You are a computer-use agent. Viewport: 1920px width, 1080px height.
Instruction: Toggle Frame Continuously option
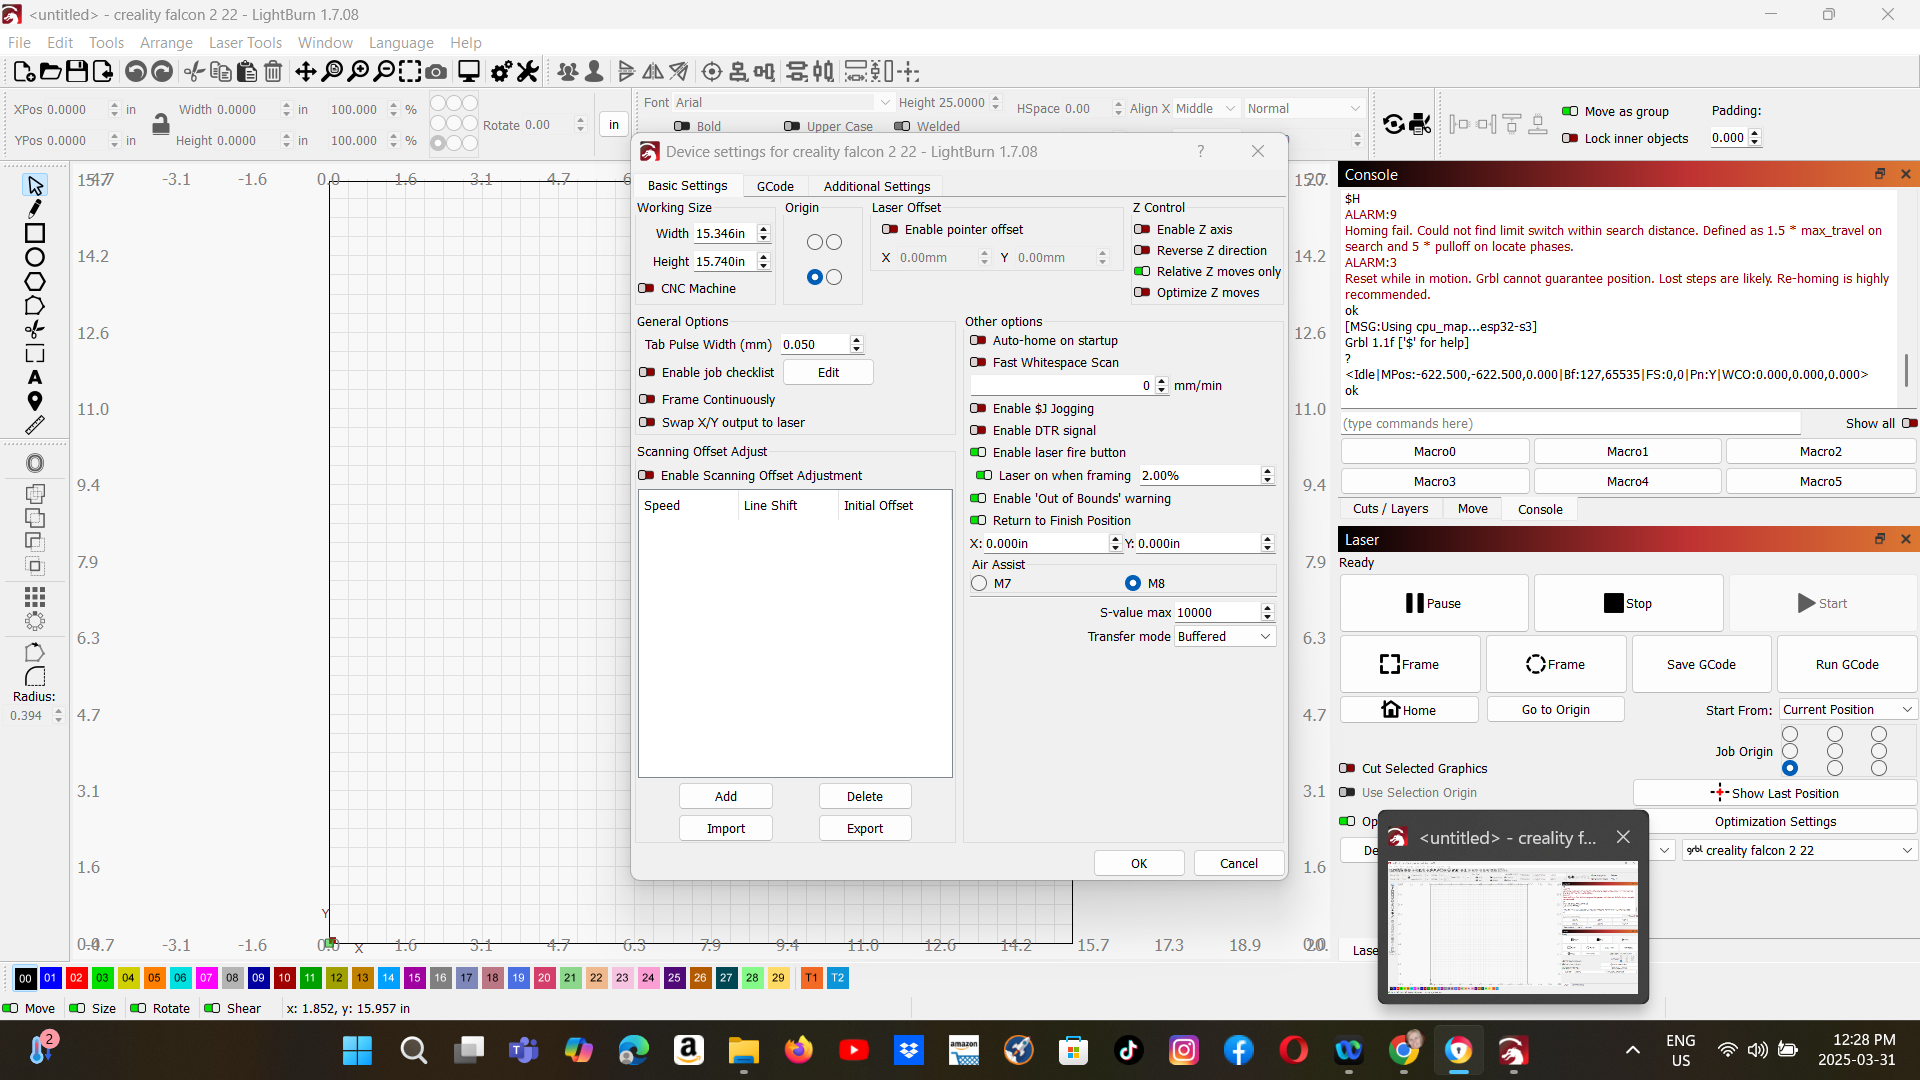(647, 400)
